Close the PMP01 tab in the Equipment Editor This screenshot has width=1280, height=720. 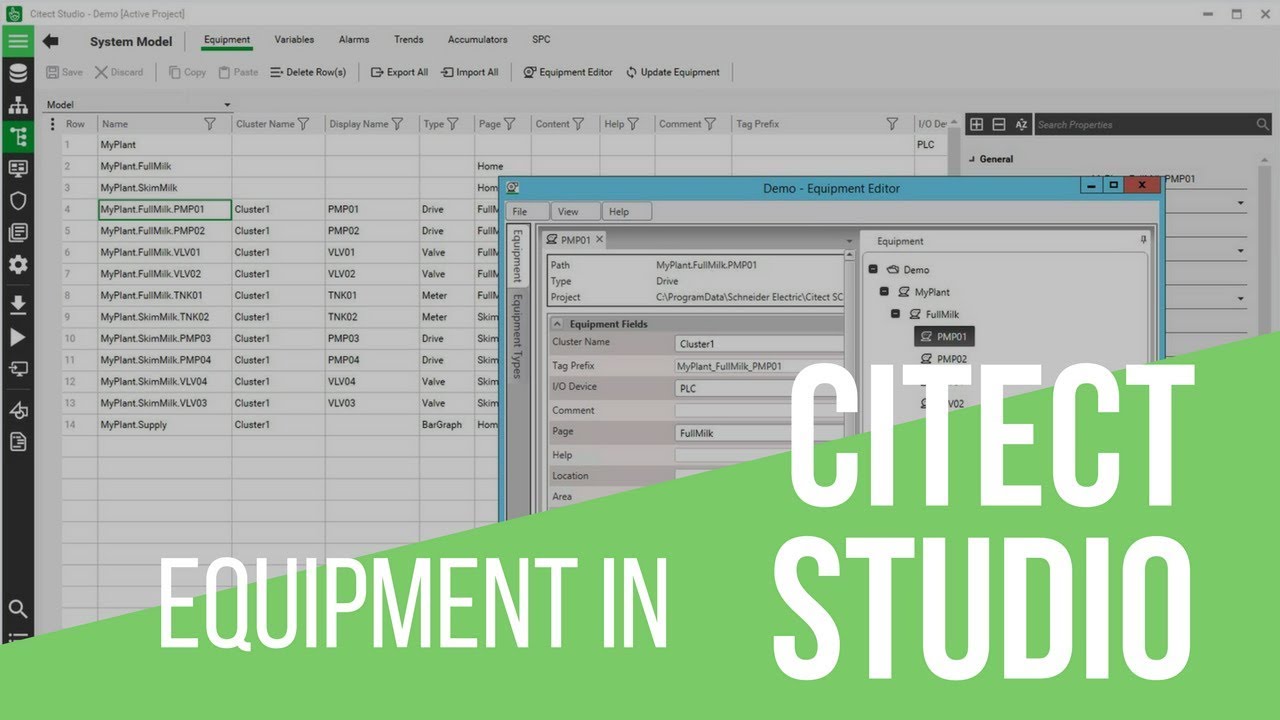599,240
